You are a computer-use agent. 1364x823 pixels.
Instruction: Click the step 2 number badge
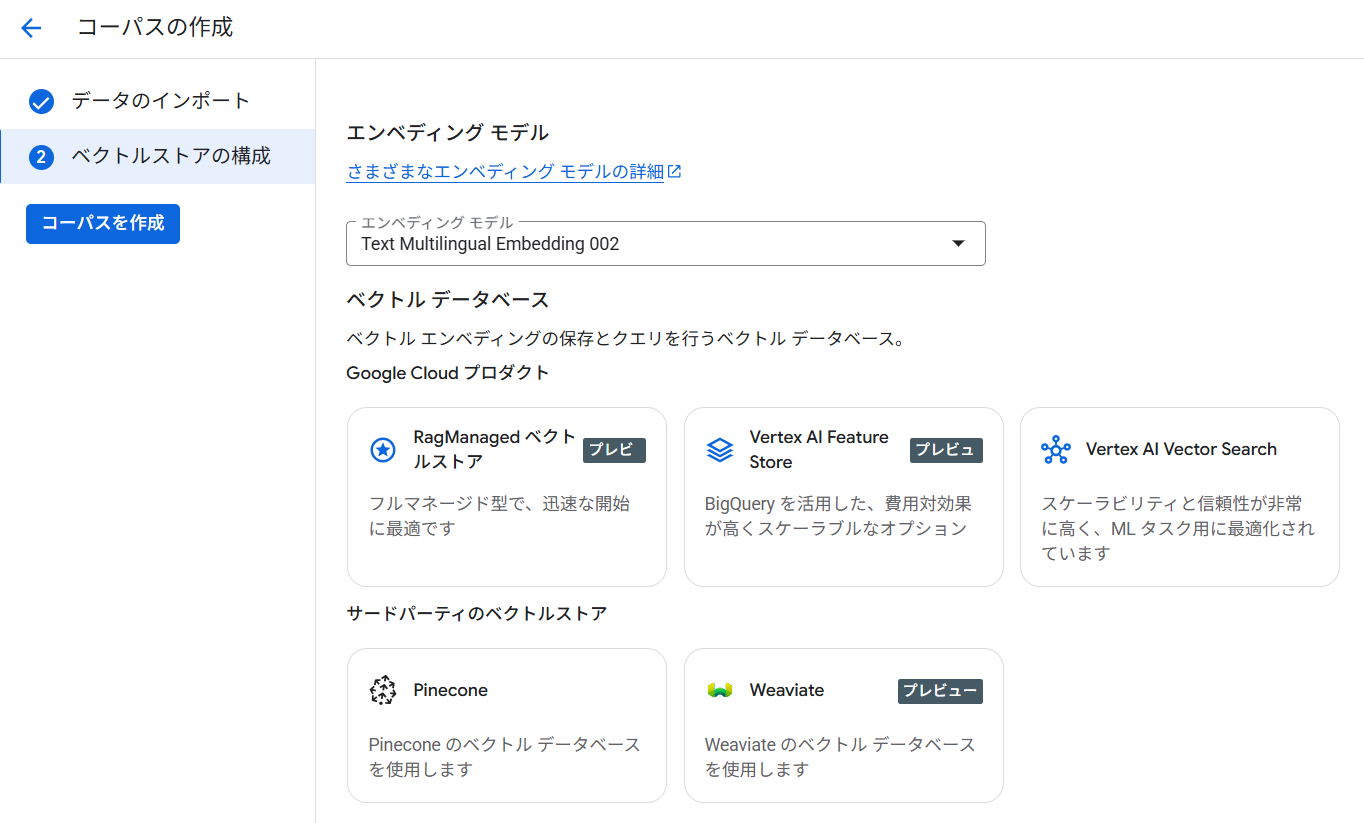coord(41,157)
